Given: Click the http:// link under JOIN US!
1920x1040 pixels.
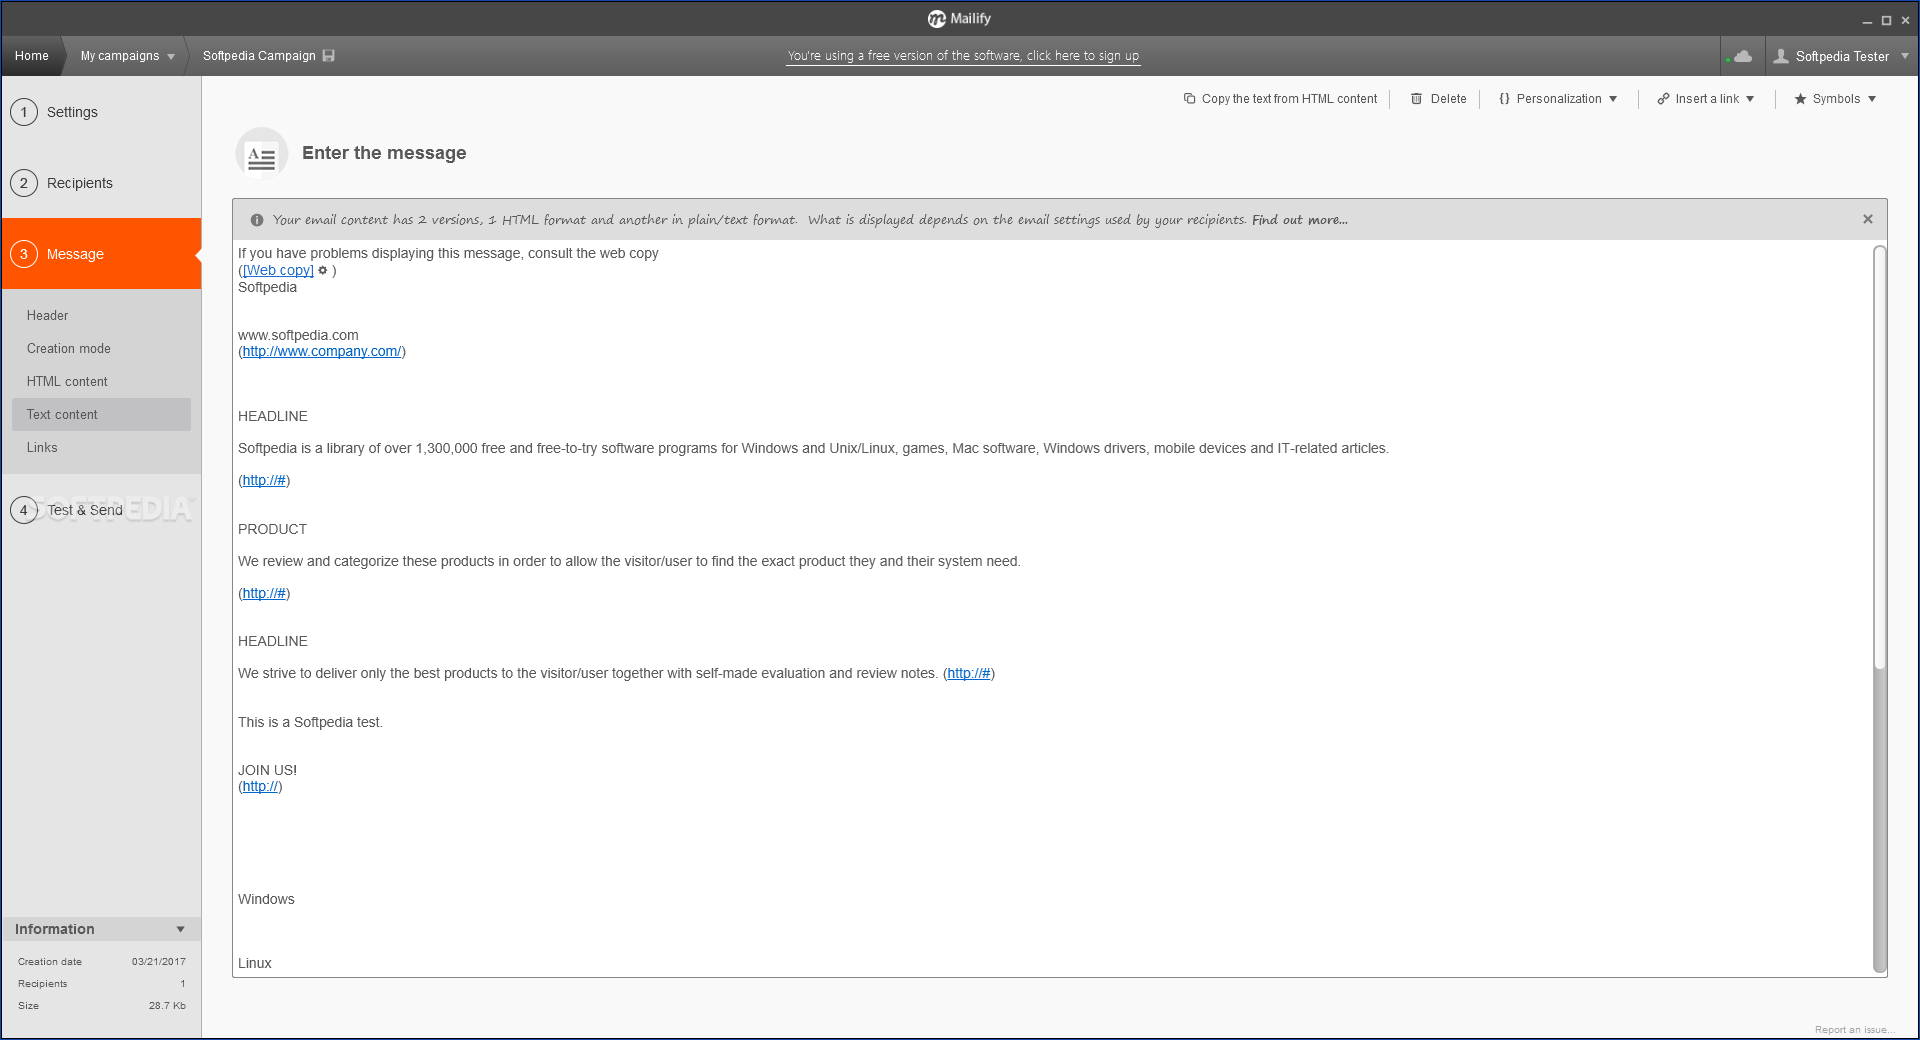Looking at the screenshot, I should (260, 786).
